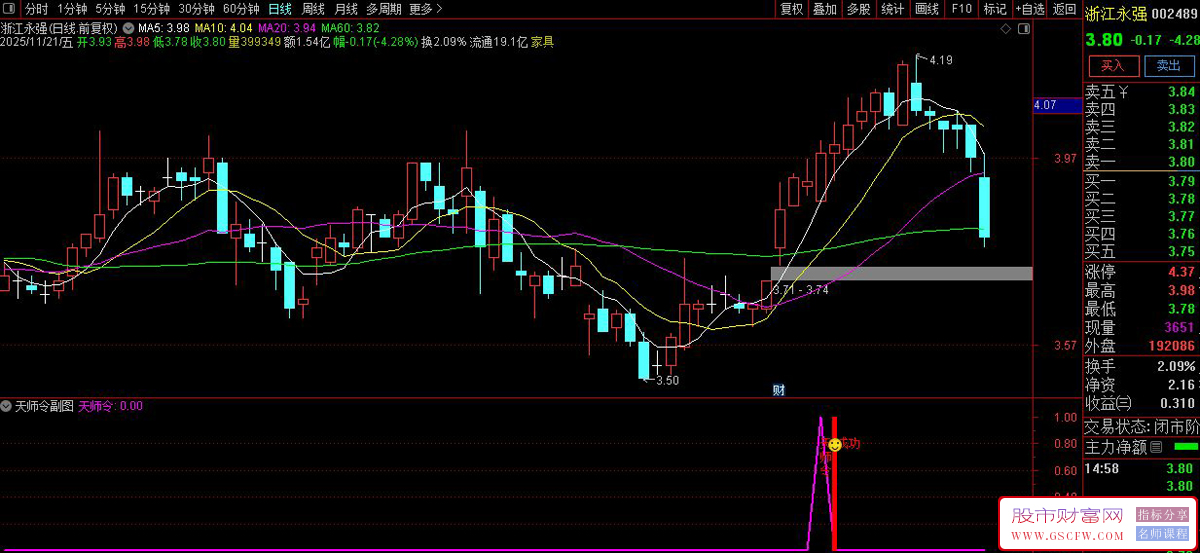Click the 买五 3.75 bid row
The height and width of the screenshot is (553, 1200).
click(1140, 251)
